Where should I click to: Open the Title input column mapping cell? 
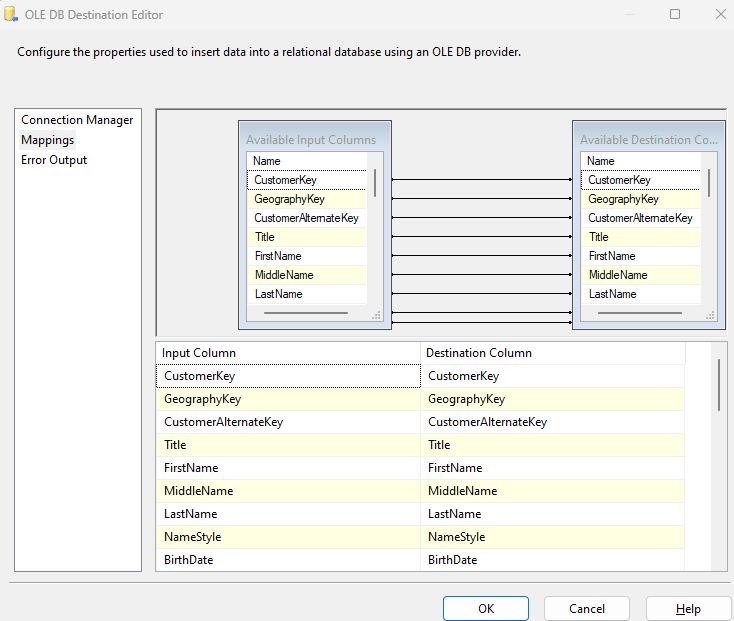[x=288, y=445]
